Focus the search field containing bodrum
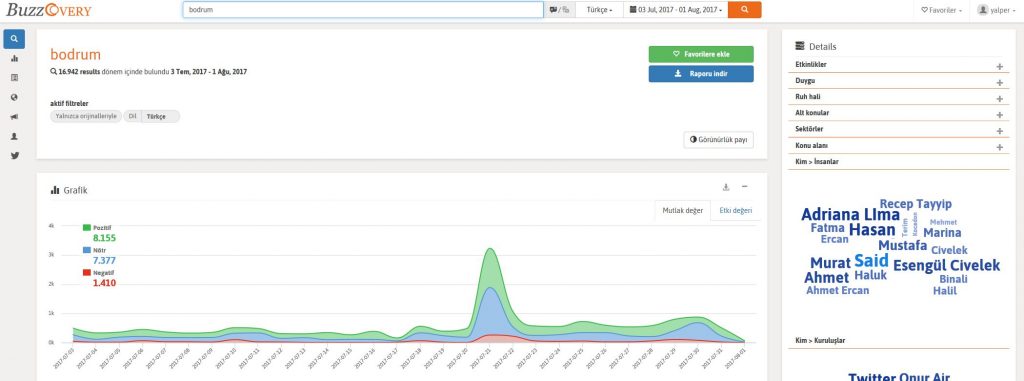Viewport: 1024px width, 381px height. click(363, 10)
